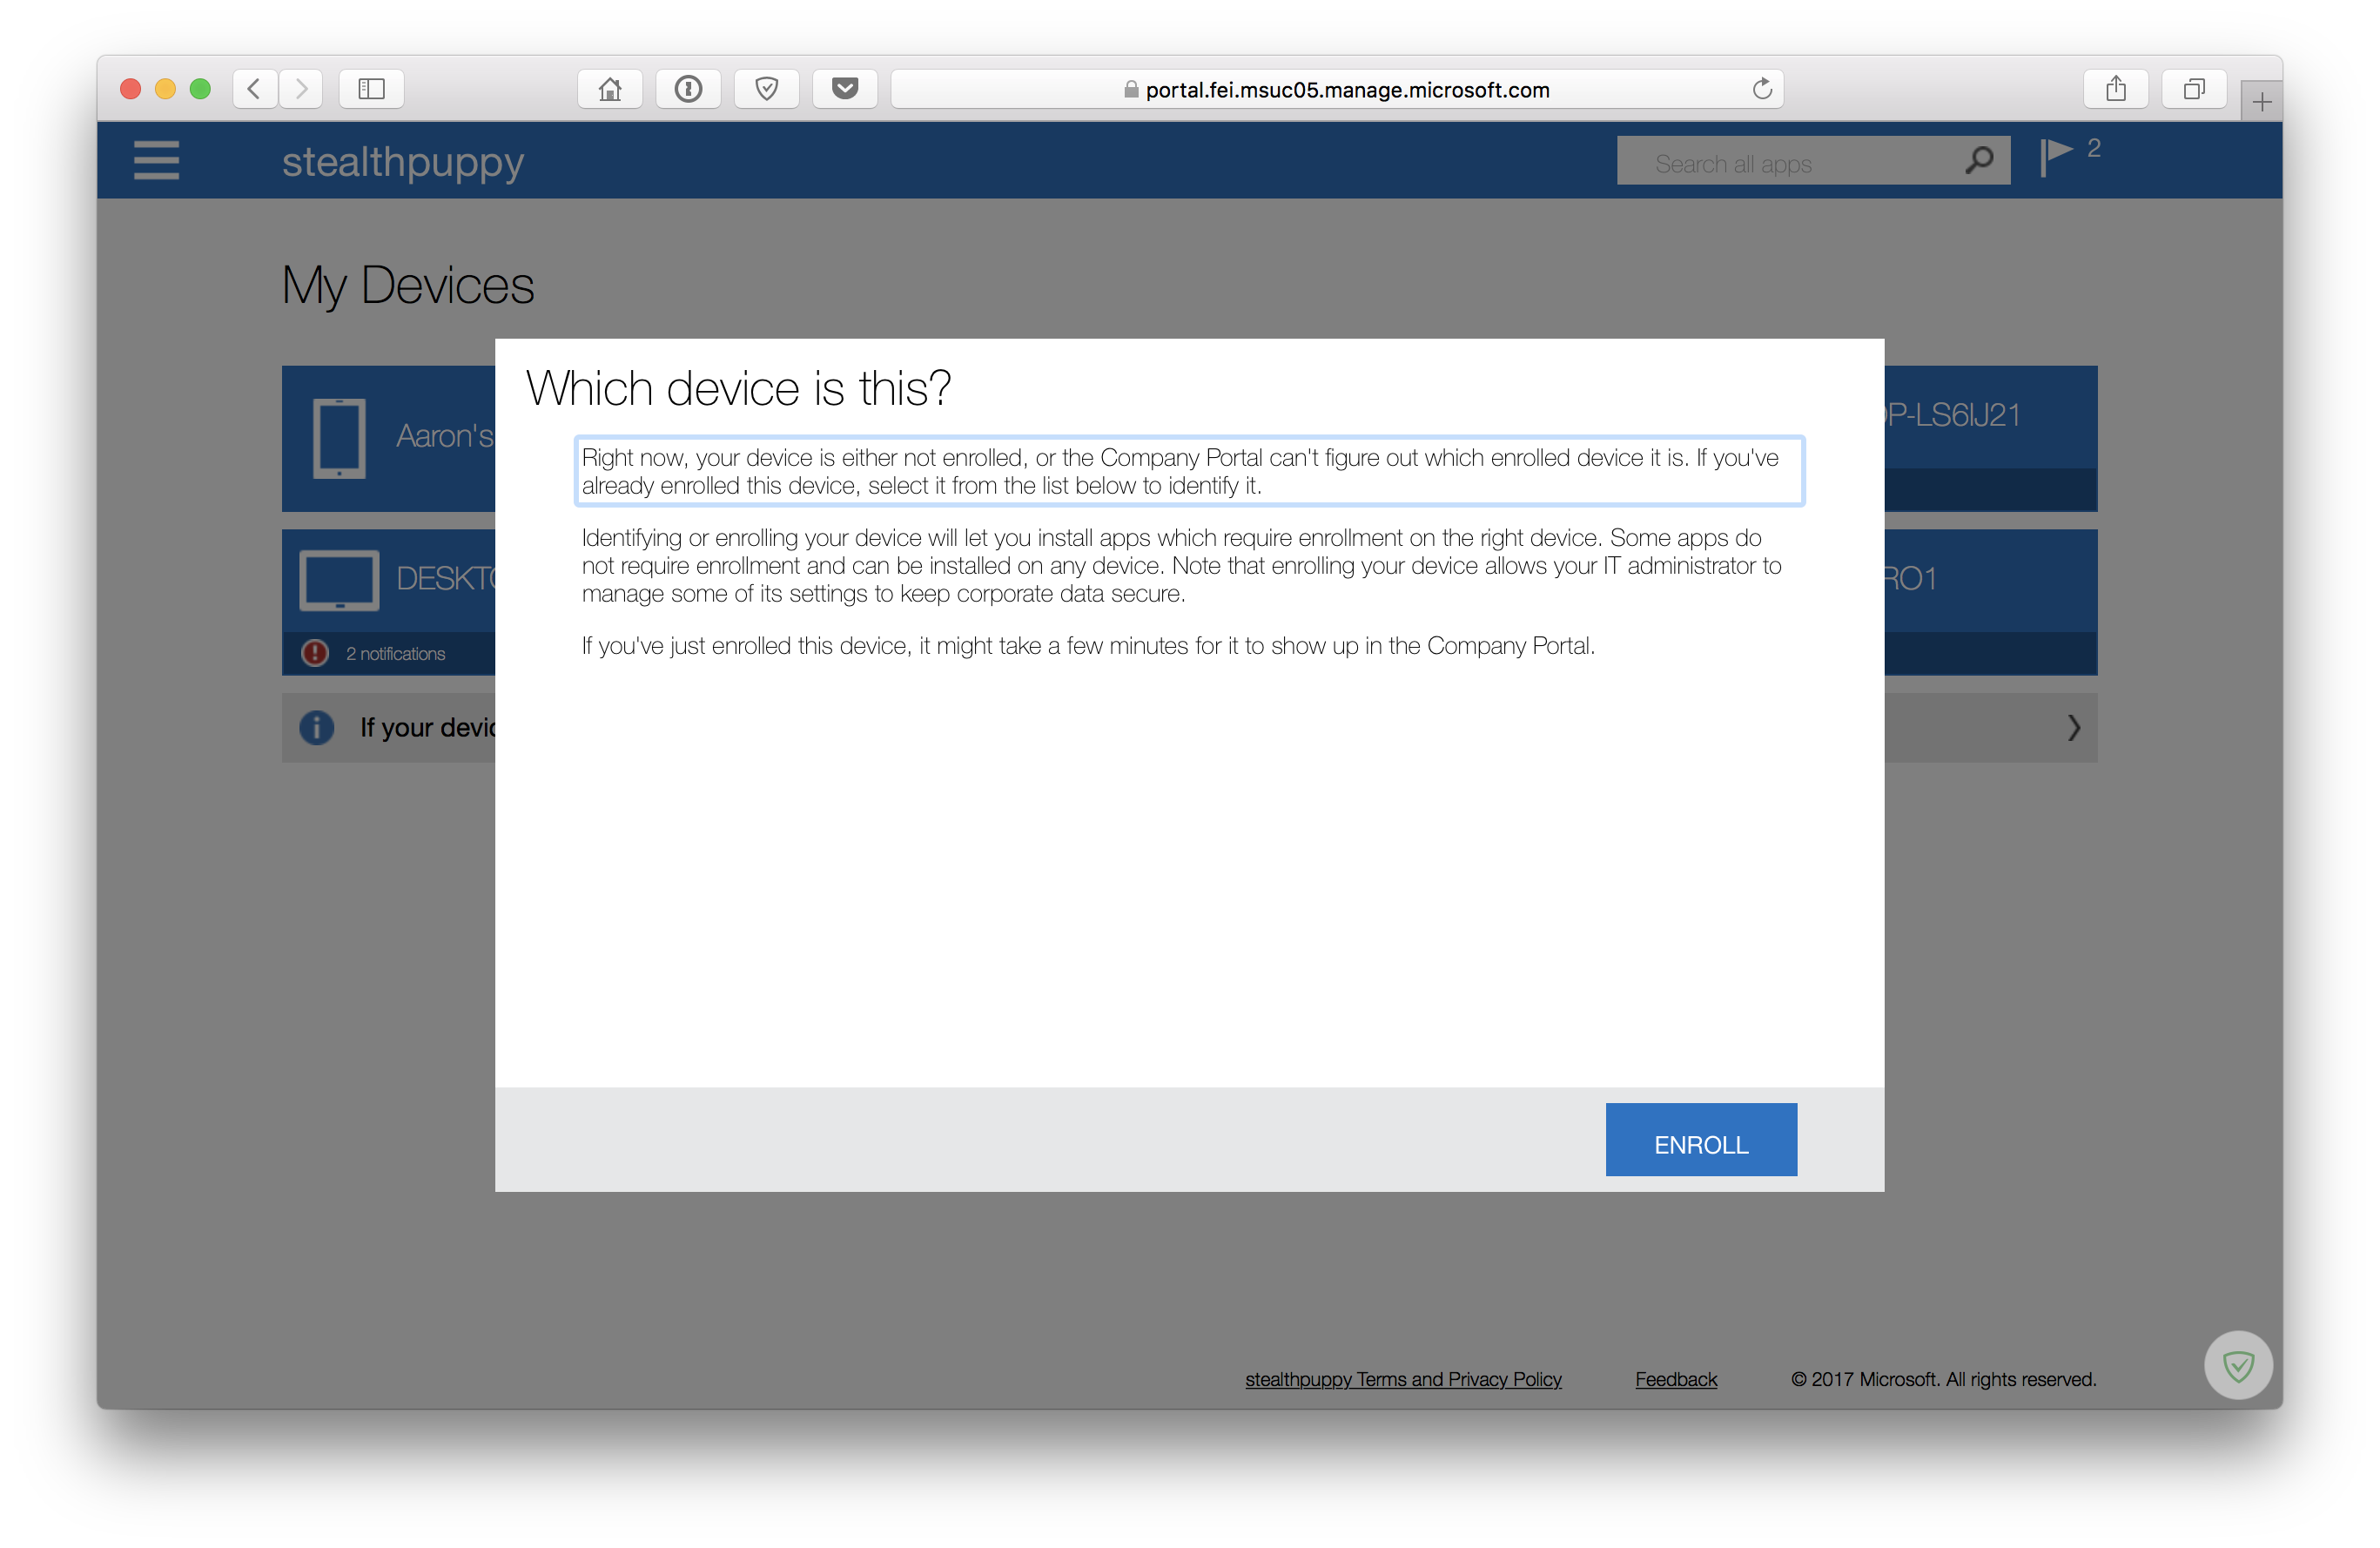
Task: Click the Pocket save icon in browser
Action: pyautogui.click(x=846, y=89)
